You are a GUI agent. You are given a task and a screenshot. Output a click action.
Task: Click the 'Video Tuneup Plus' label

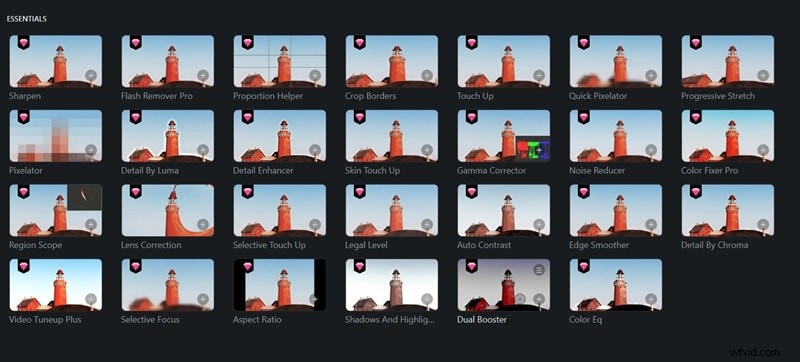[45, 320]
